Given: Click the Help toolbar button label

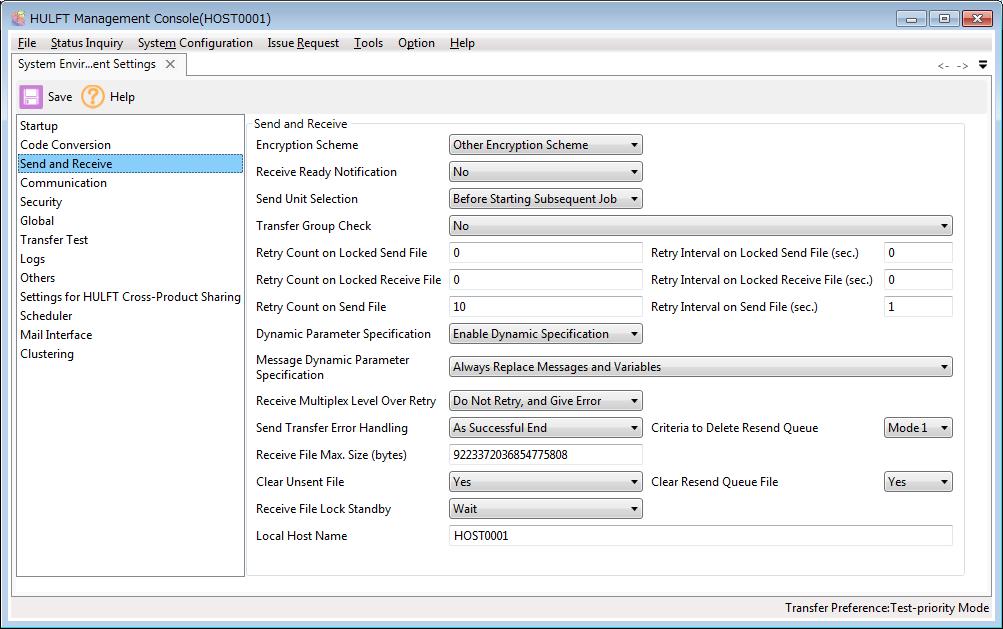Looking at the screenshot, I should coord(122,97).
